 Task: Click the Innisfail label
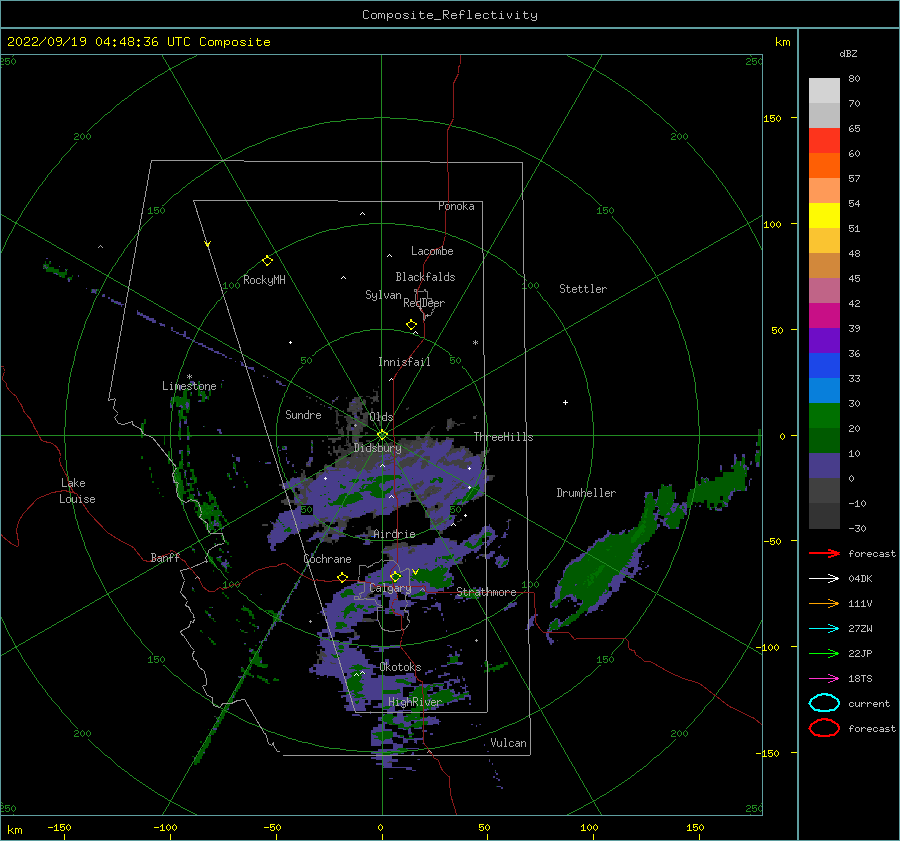[404, 362]
